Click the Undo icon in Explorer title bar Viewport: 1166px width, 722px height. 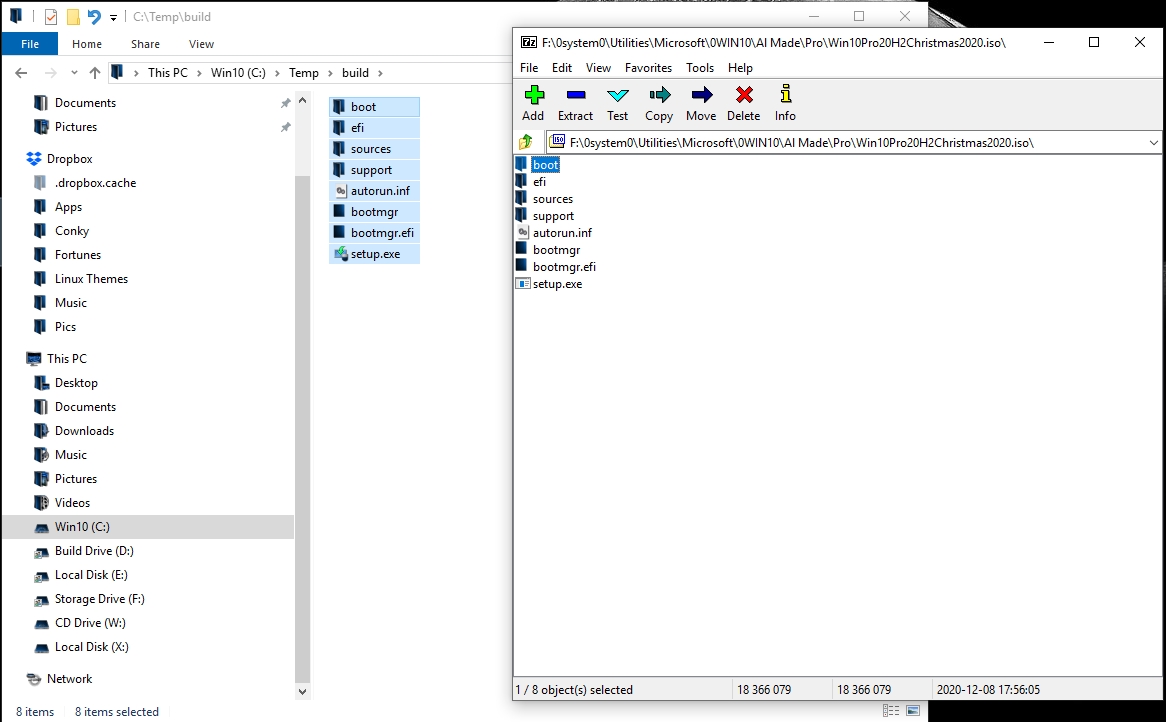tap(94, 16)
